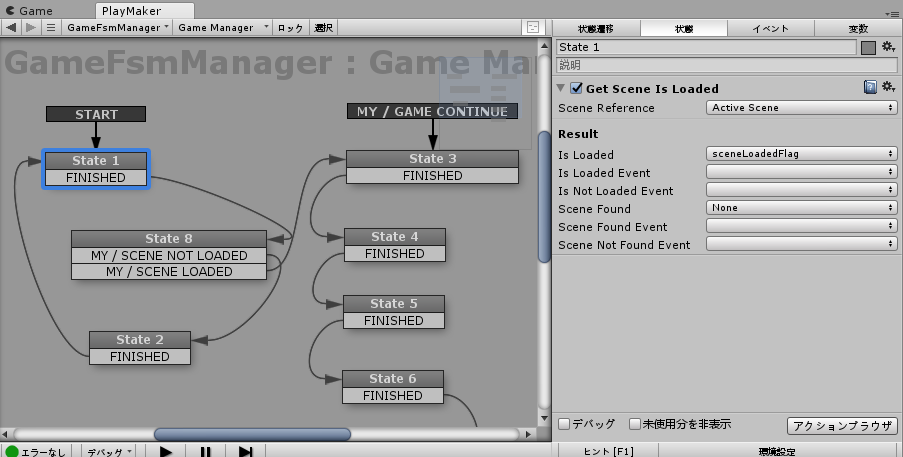903x457 pixels.
Task: Click the State 1 name field
Action: [x=707, y=47]
